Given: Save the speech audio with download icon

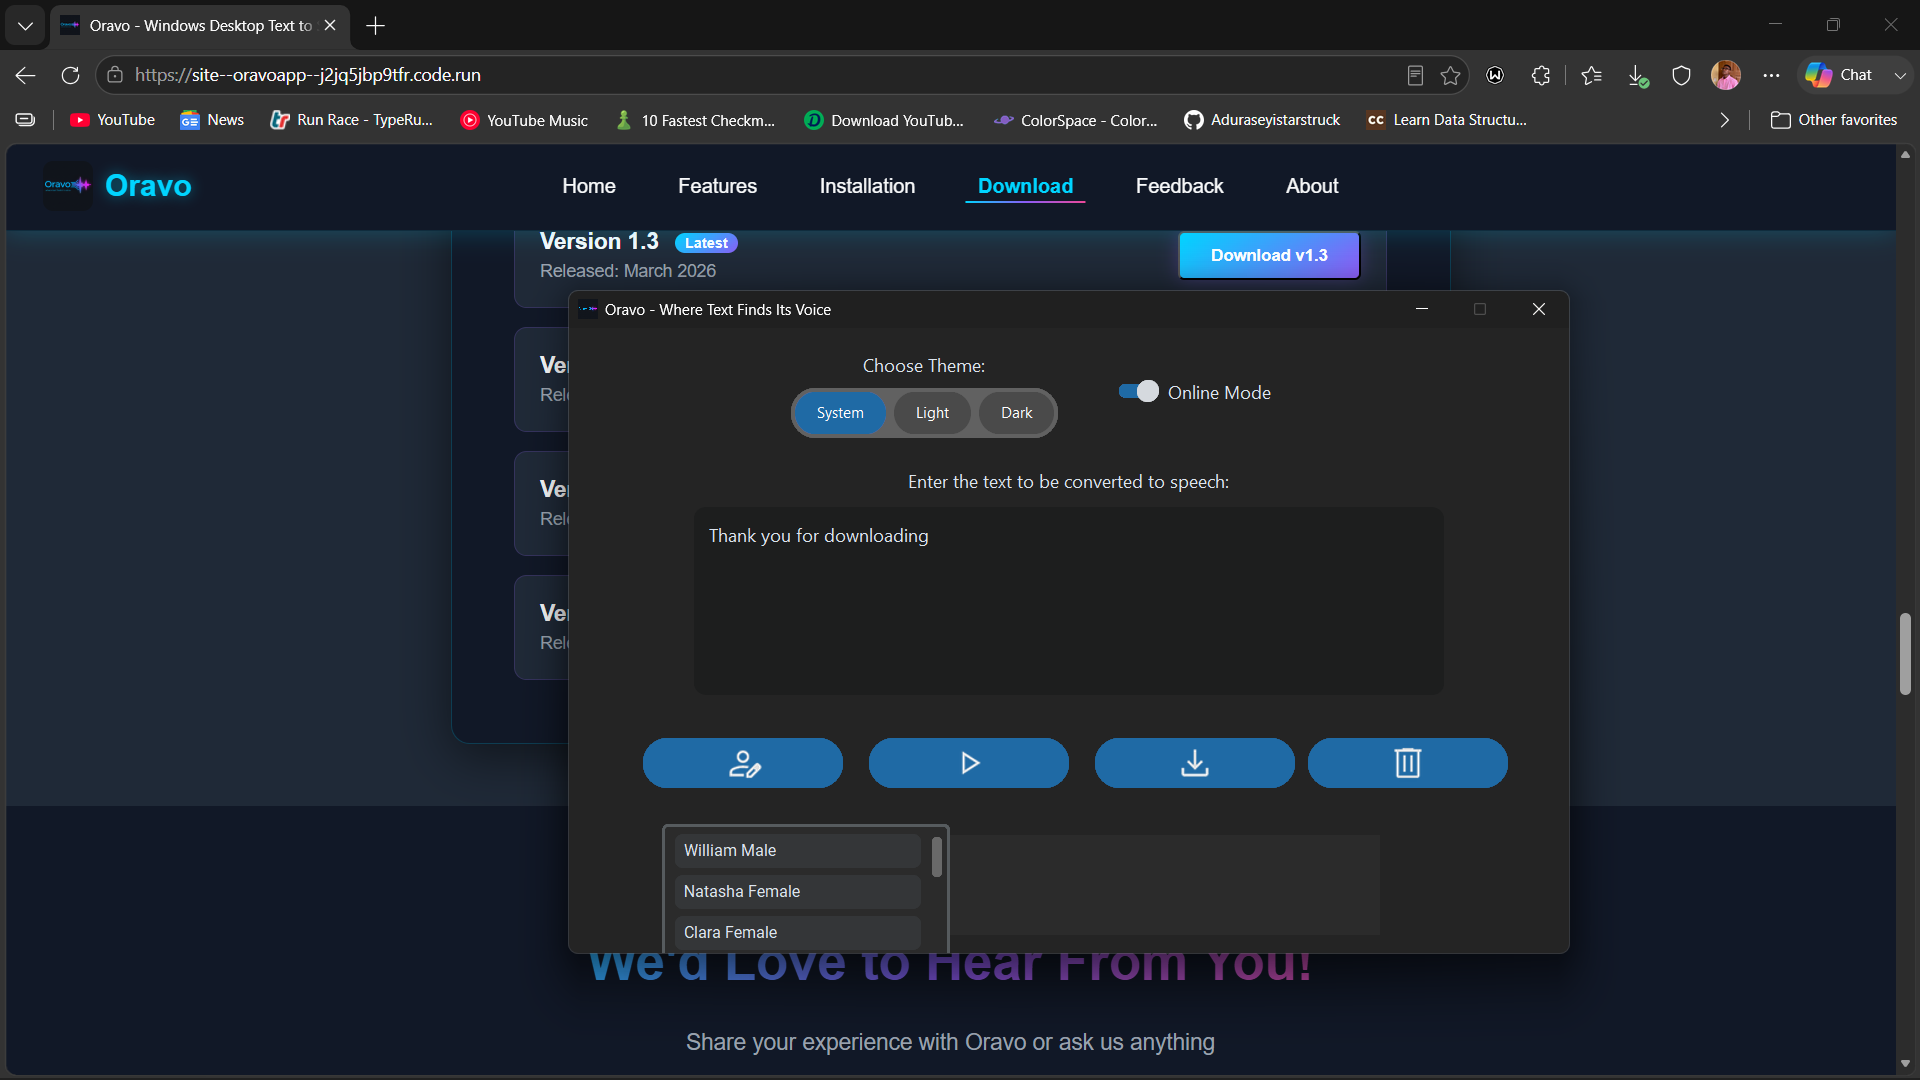Looking at the screenshot, I should [x=1195, y=763].
